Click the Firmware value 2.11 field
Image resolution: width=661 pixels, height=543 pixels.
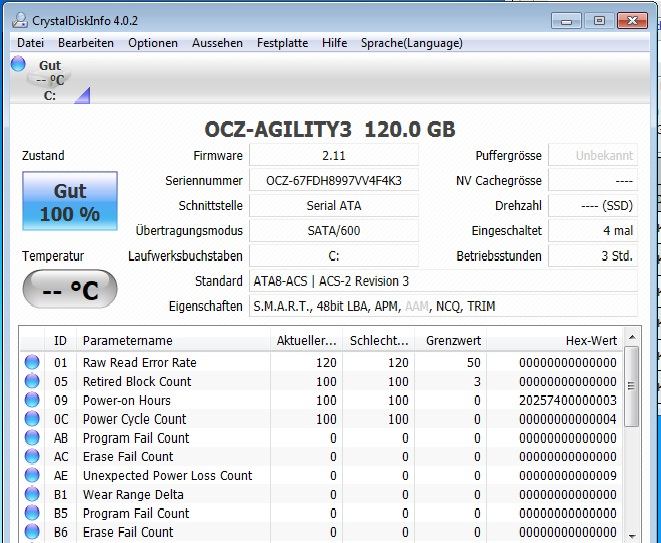[334, 156]
